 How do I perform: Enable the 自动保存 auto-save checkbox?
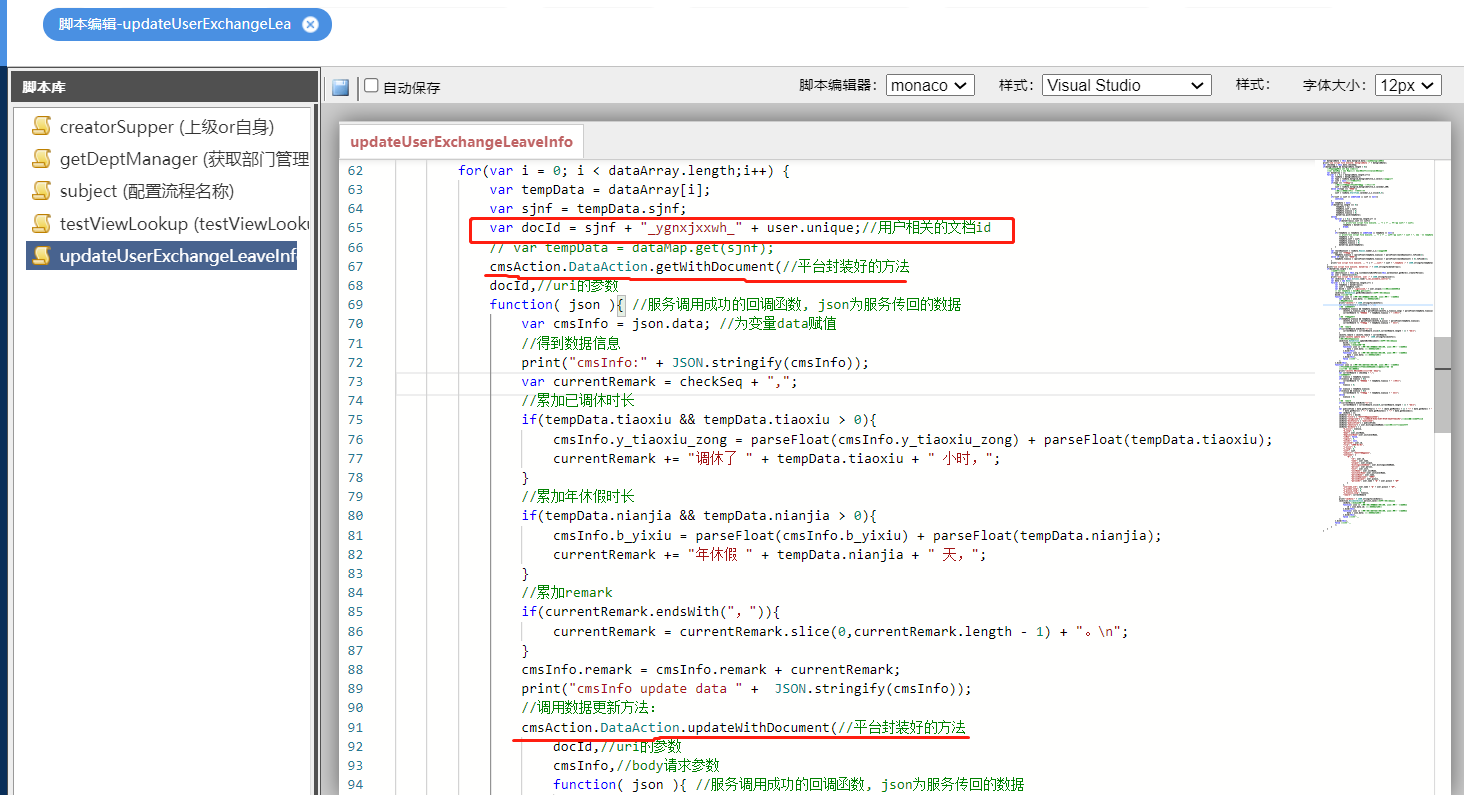tap(371, 86)
